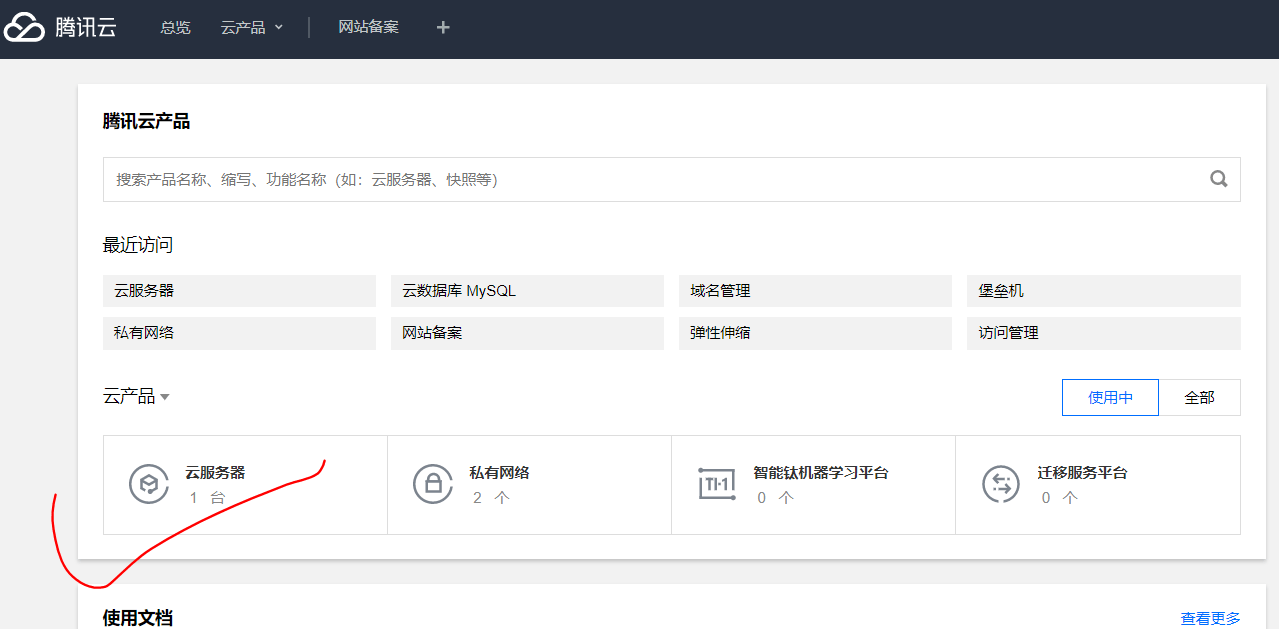
Task: Open recently visited 云服务器
Action: coord(239,291)
